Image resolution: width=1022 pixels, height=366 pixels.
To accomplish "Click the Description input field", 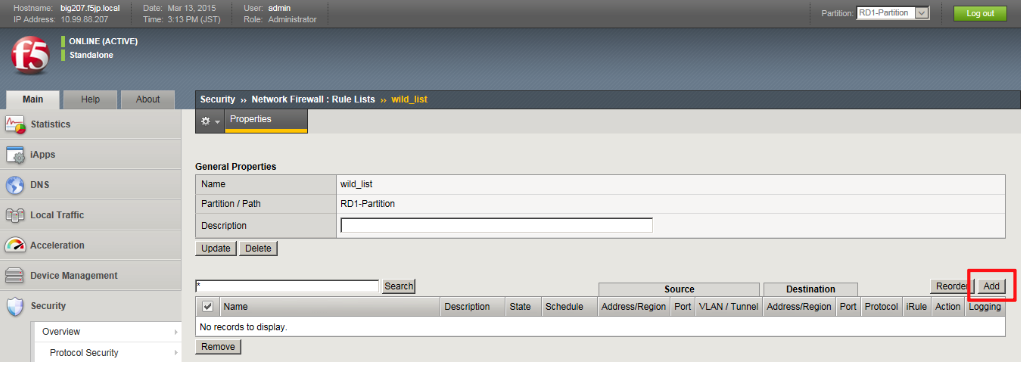I will tap(496, 225).
